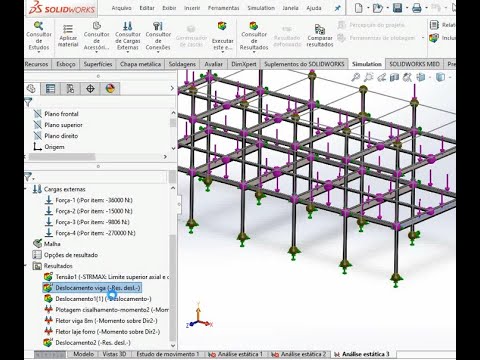Pin the menu bar with pushpin icon
The width and height of the screenshot is (480, 360).
[337, 8]
